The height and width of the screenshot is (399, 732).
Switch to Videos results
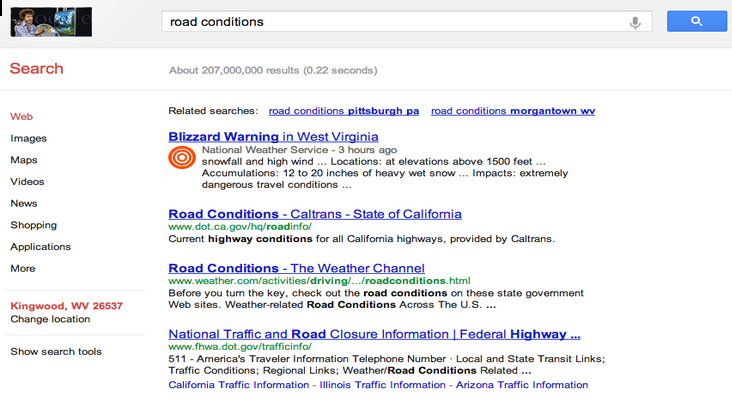click(x=27, y=182)
